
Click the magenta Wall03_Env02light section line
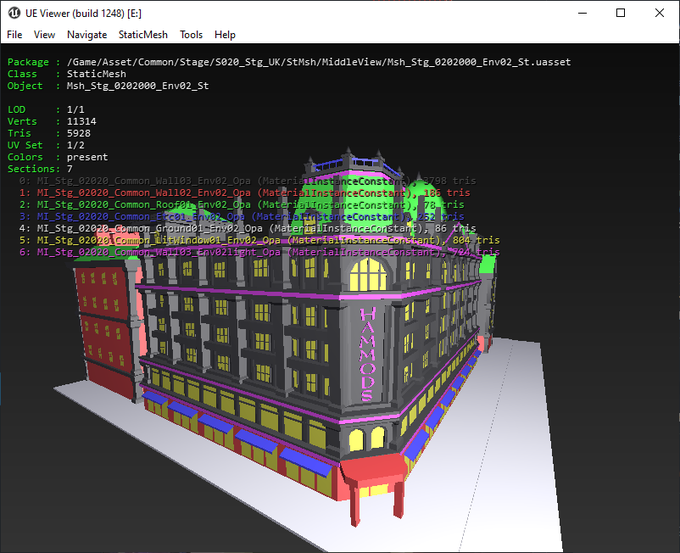click(x=260, y=252)
